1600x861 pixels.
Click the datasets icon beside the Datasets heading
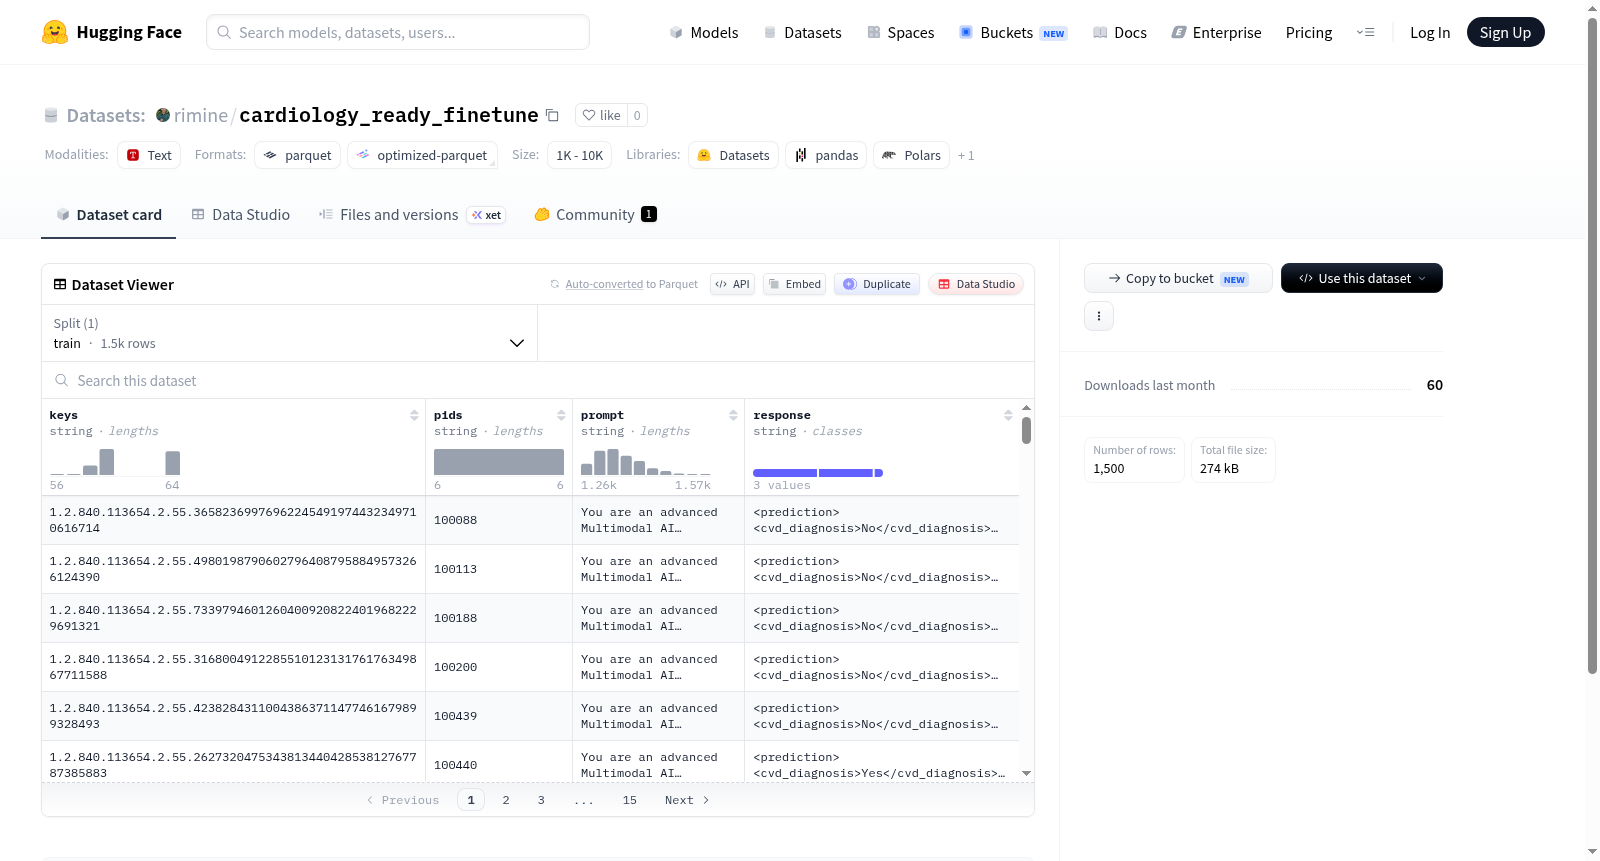pos(51,115)
